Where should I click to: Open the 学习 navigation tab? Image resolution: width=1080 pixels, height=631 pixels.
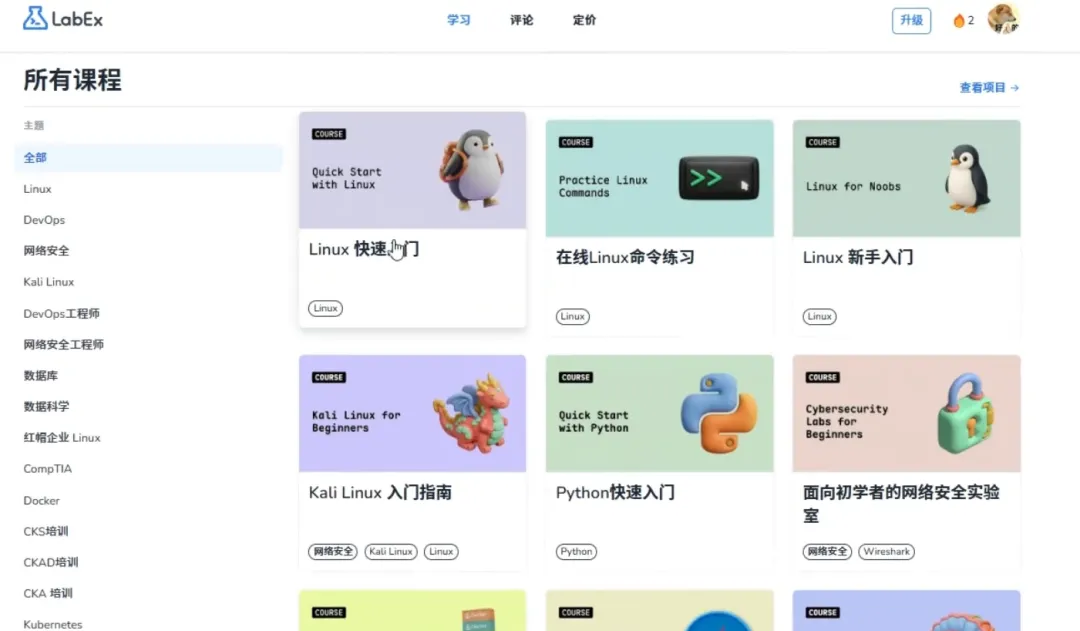click(x=459, y=20)
